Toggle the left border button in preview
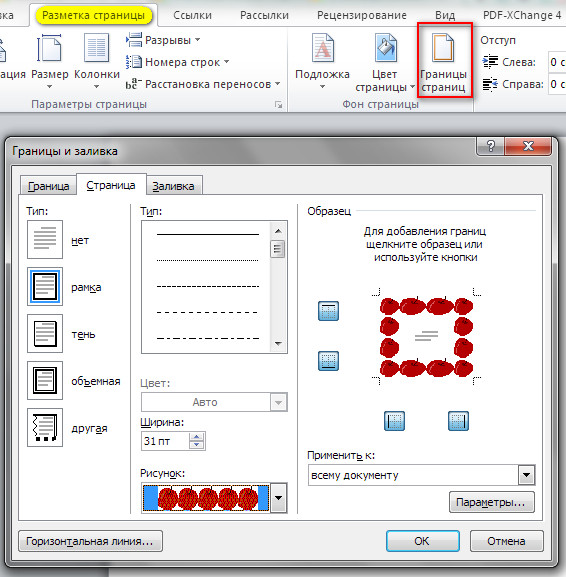 point(395,421)
